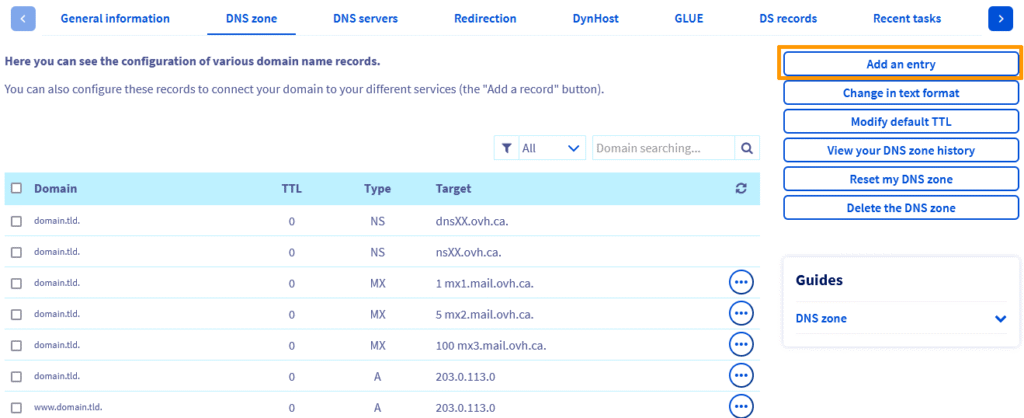Refresh the DNS records table
This screenshot has width=1024, height=418.
click(741, 188)
